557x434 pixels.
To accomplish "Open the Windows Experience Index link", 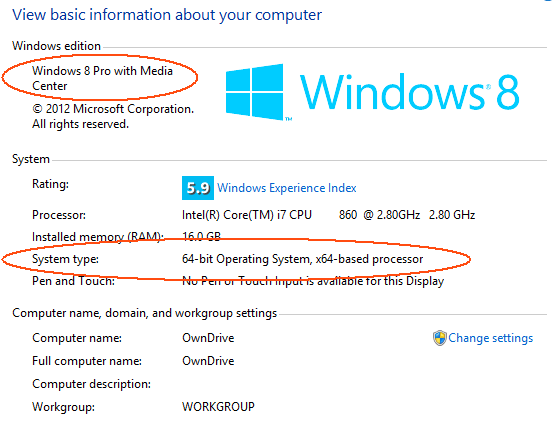I will [x=287, y=188].
